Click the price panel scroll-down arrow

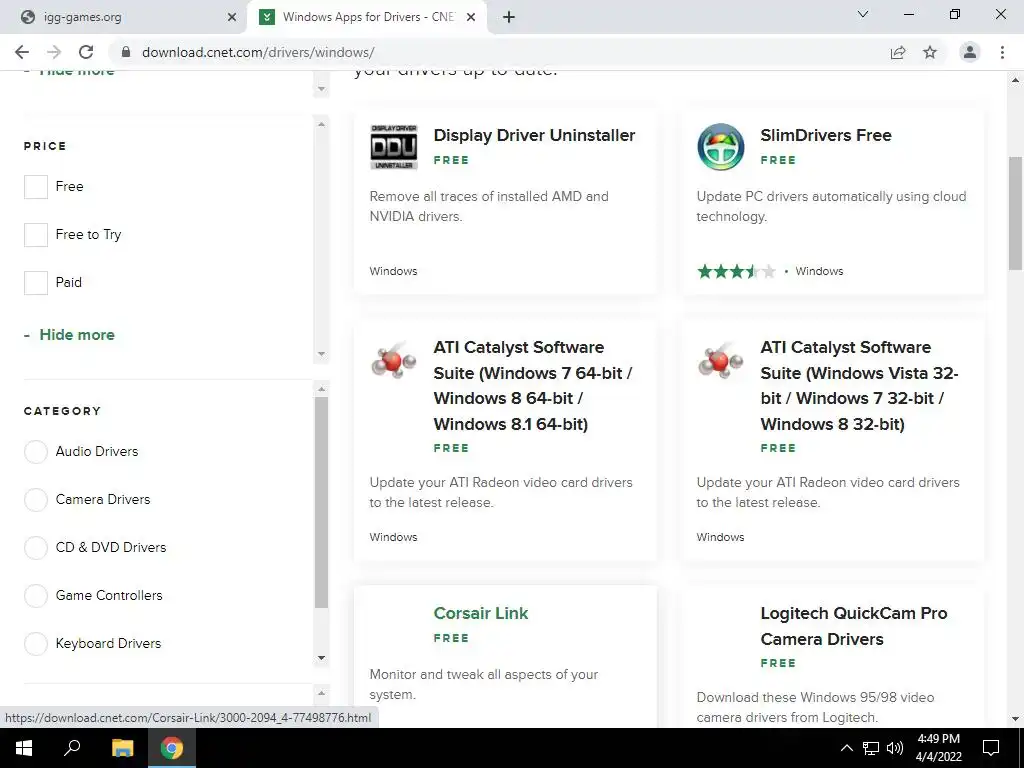tap(321, 354)
